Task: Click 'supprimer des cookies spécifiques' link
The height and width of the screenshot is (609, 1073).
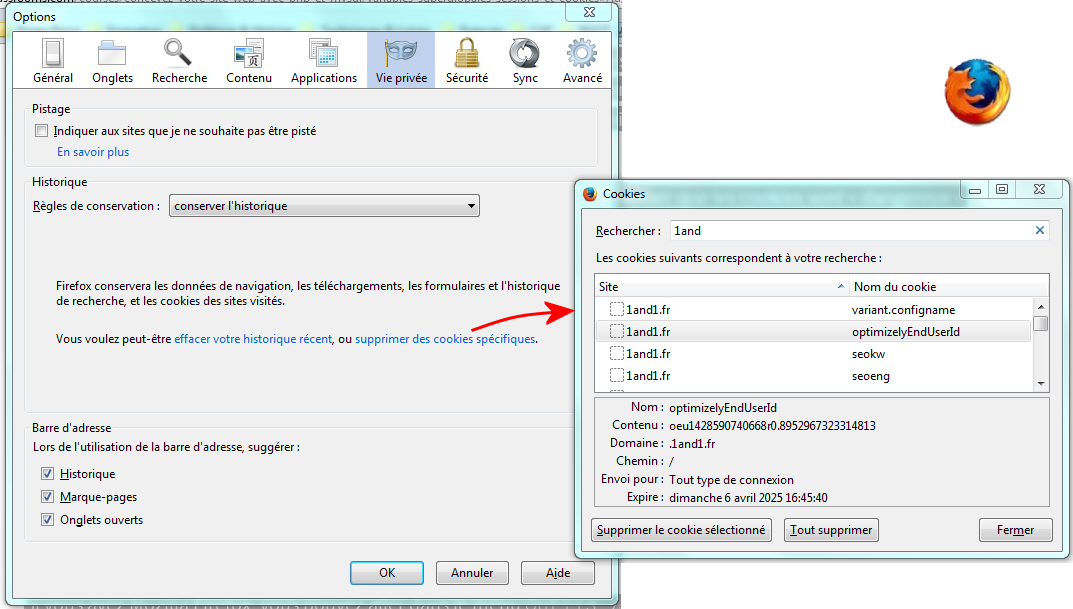Action: pyautogui.click(x=445, y=339)
